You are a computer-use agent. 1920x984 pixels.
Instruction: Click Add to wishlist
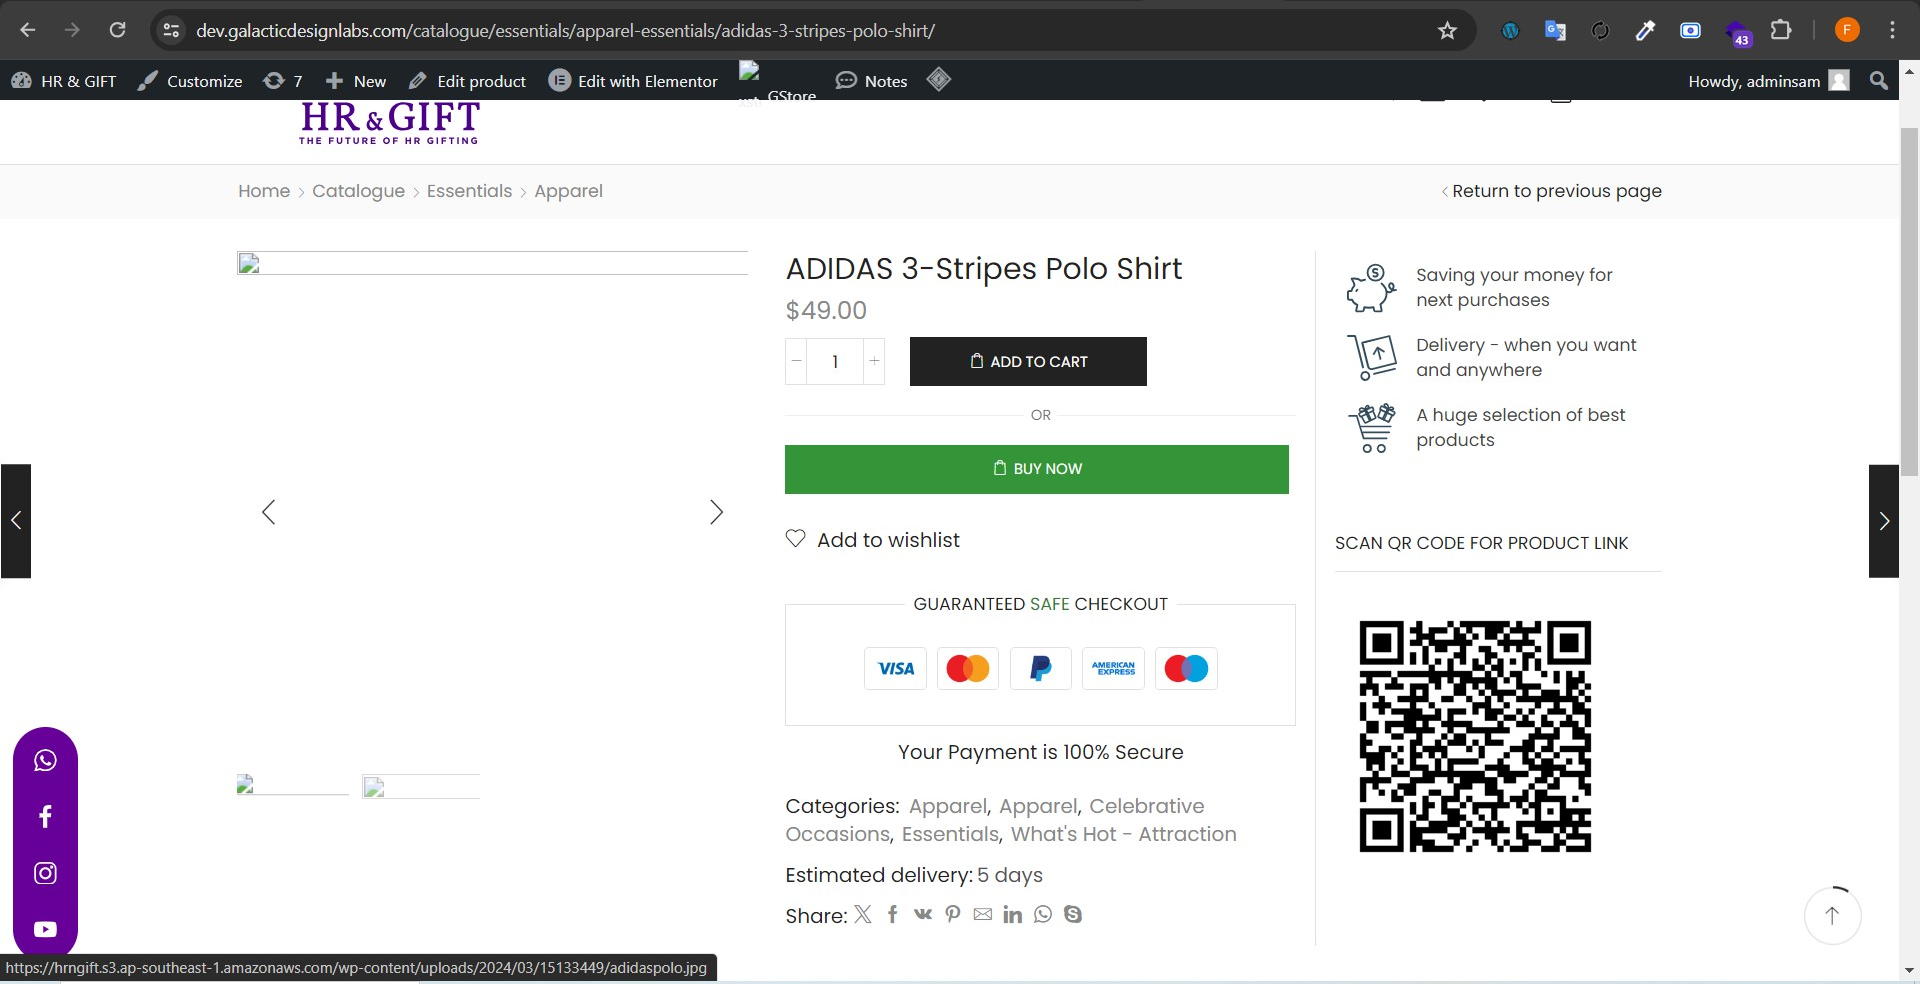[873, 540]
